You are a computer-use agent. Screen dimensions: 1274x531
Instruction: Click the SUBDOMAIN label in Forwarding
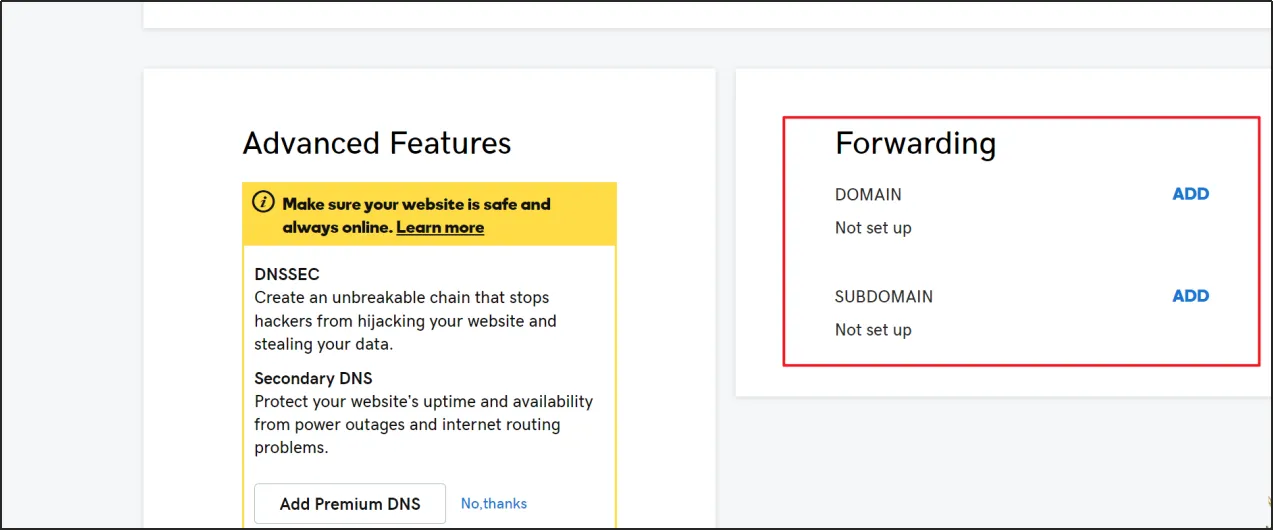click(x=883, y=297)
